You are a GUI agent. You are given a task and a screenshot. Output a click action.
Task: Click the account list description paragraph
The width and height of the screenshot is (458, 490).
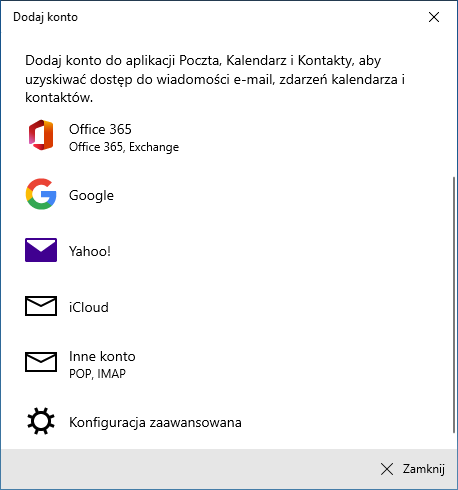215,79
